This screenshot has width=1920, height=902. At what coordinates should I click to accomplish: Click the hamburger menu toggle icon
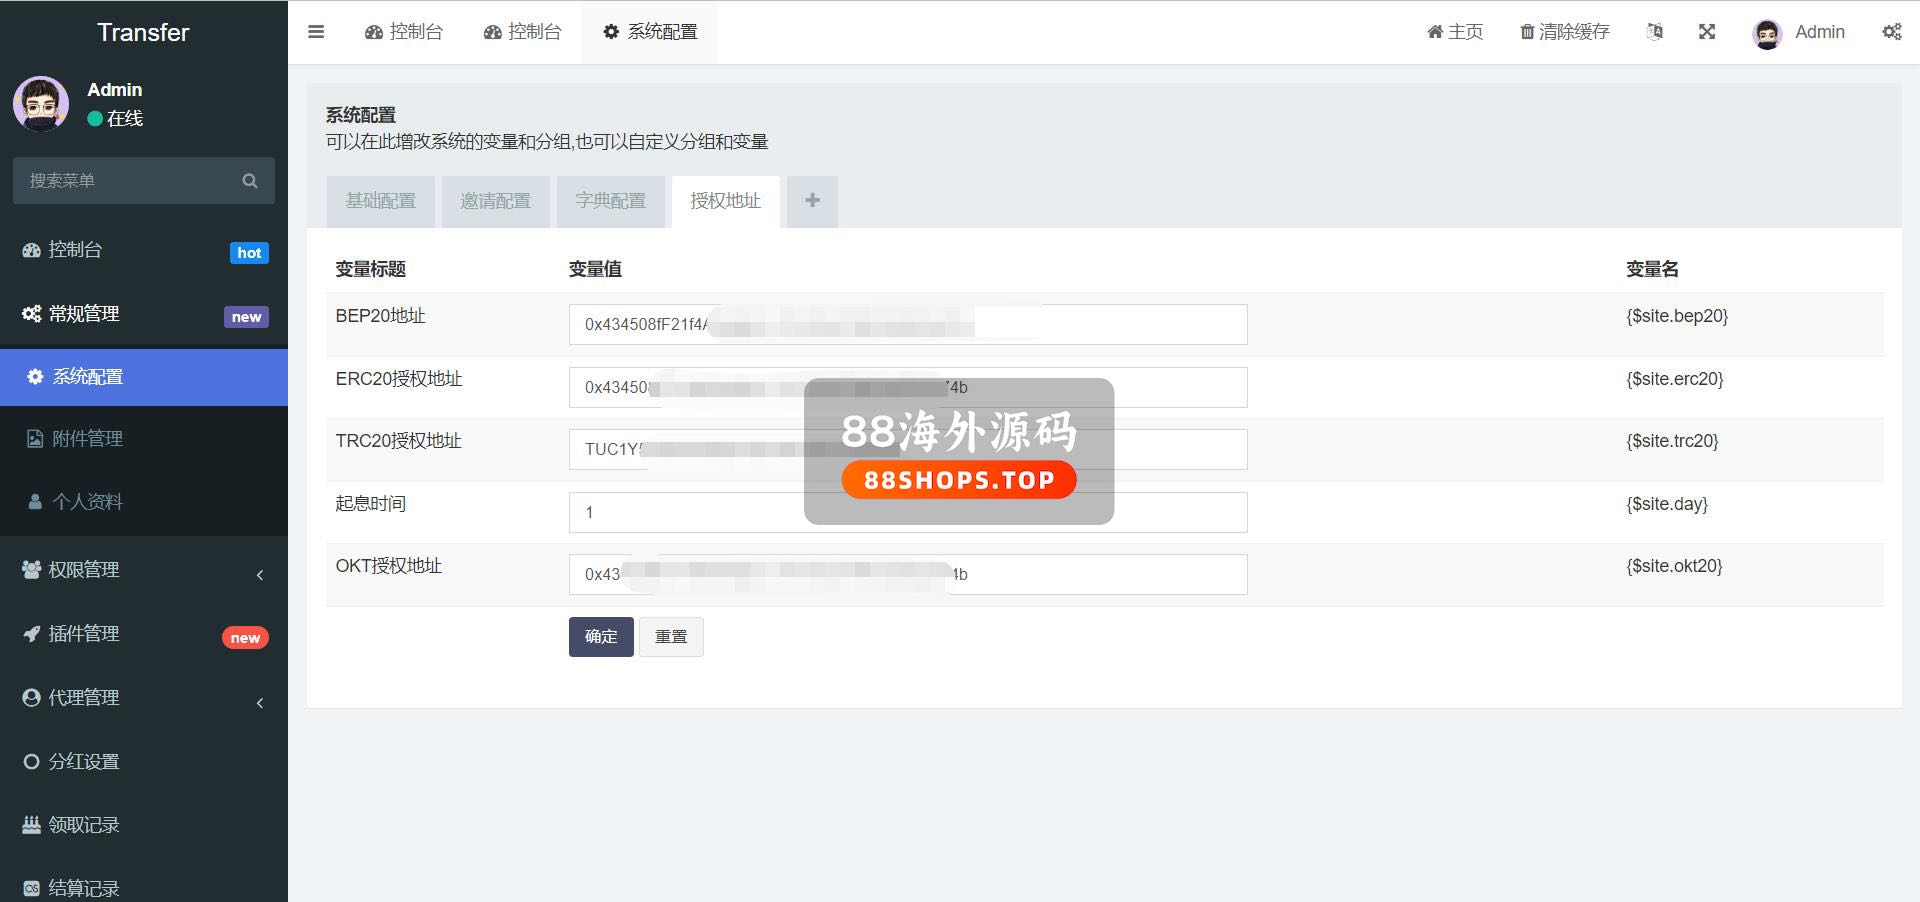(x=316, y=32)
